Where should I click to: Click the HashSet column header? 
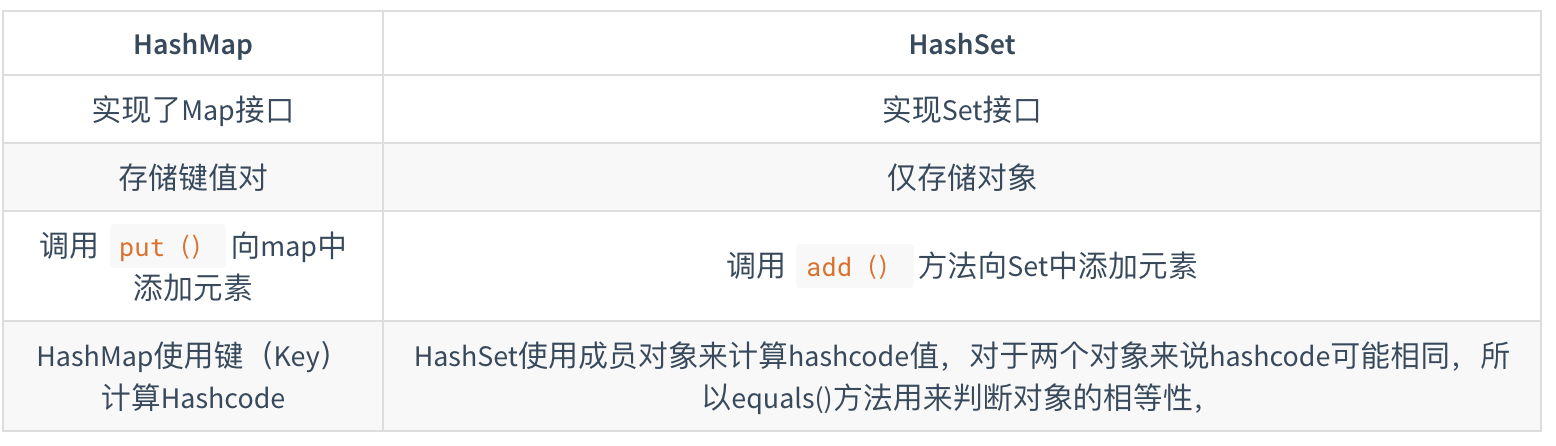coord(962,44)
